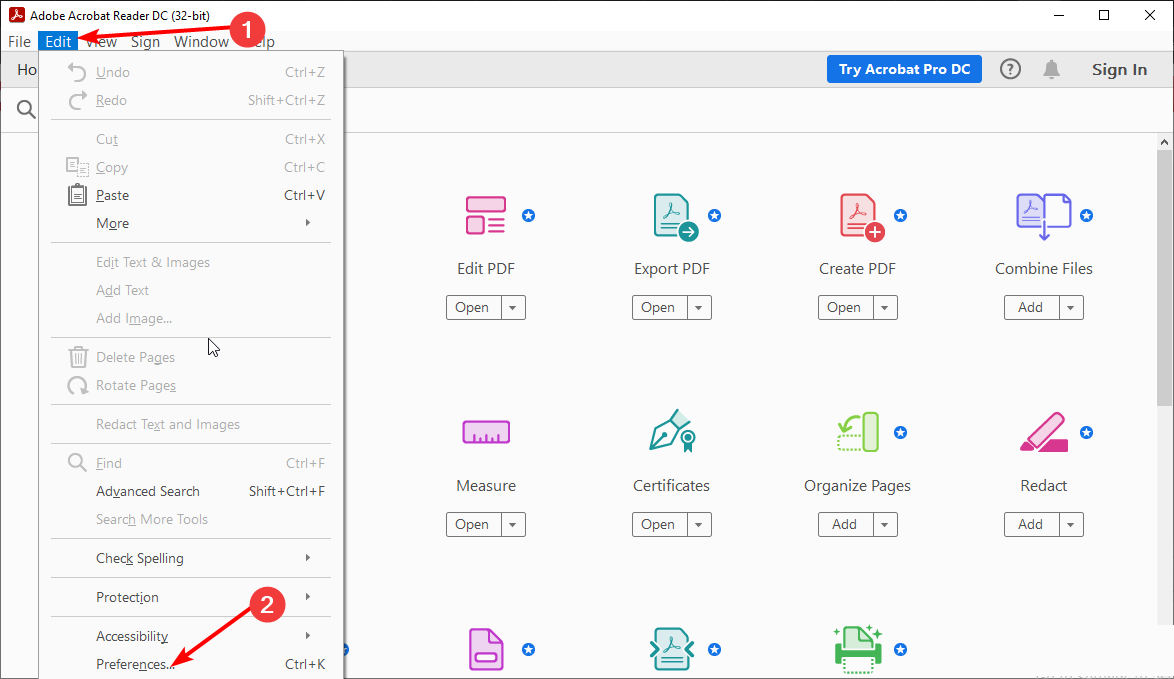This screenshot has height=679, width=1174.
Task: Click the Paste clipboard icon in menu
Action: click(x=77, y=195)
